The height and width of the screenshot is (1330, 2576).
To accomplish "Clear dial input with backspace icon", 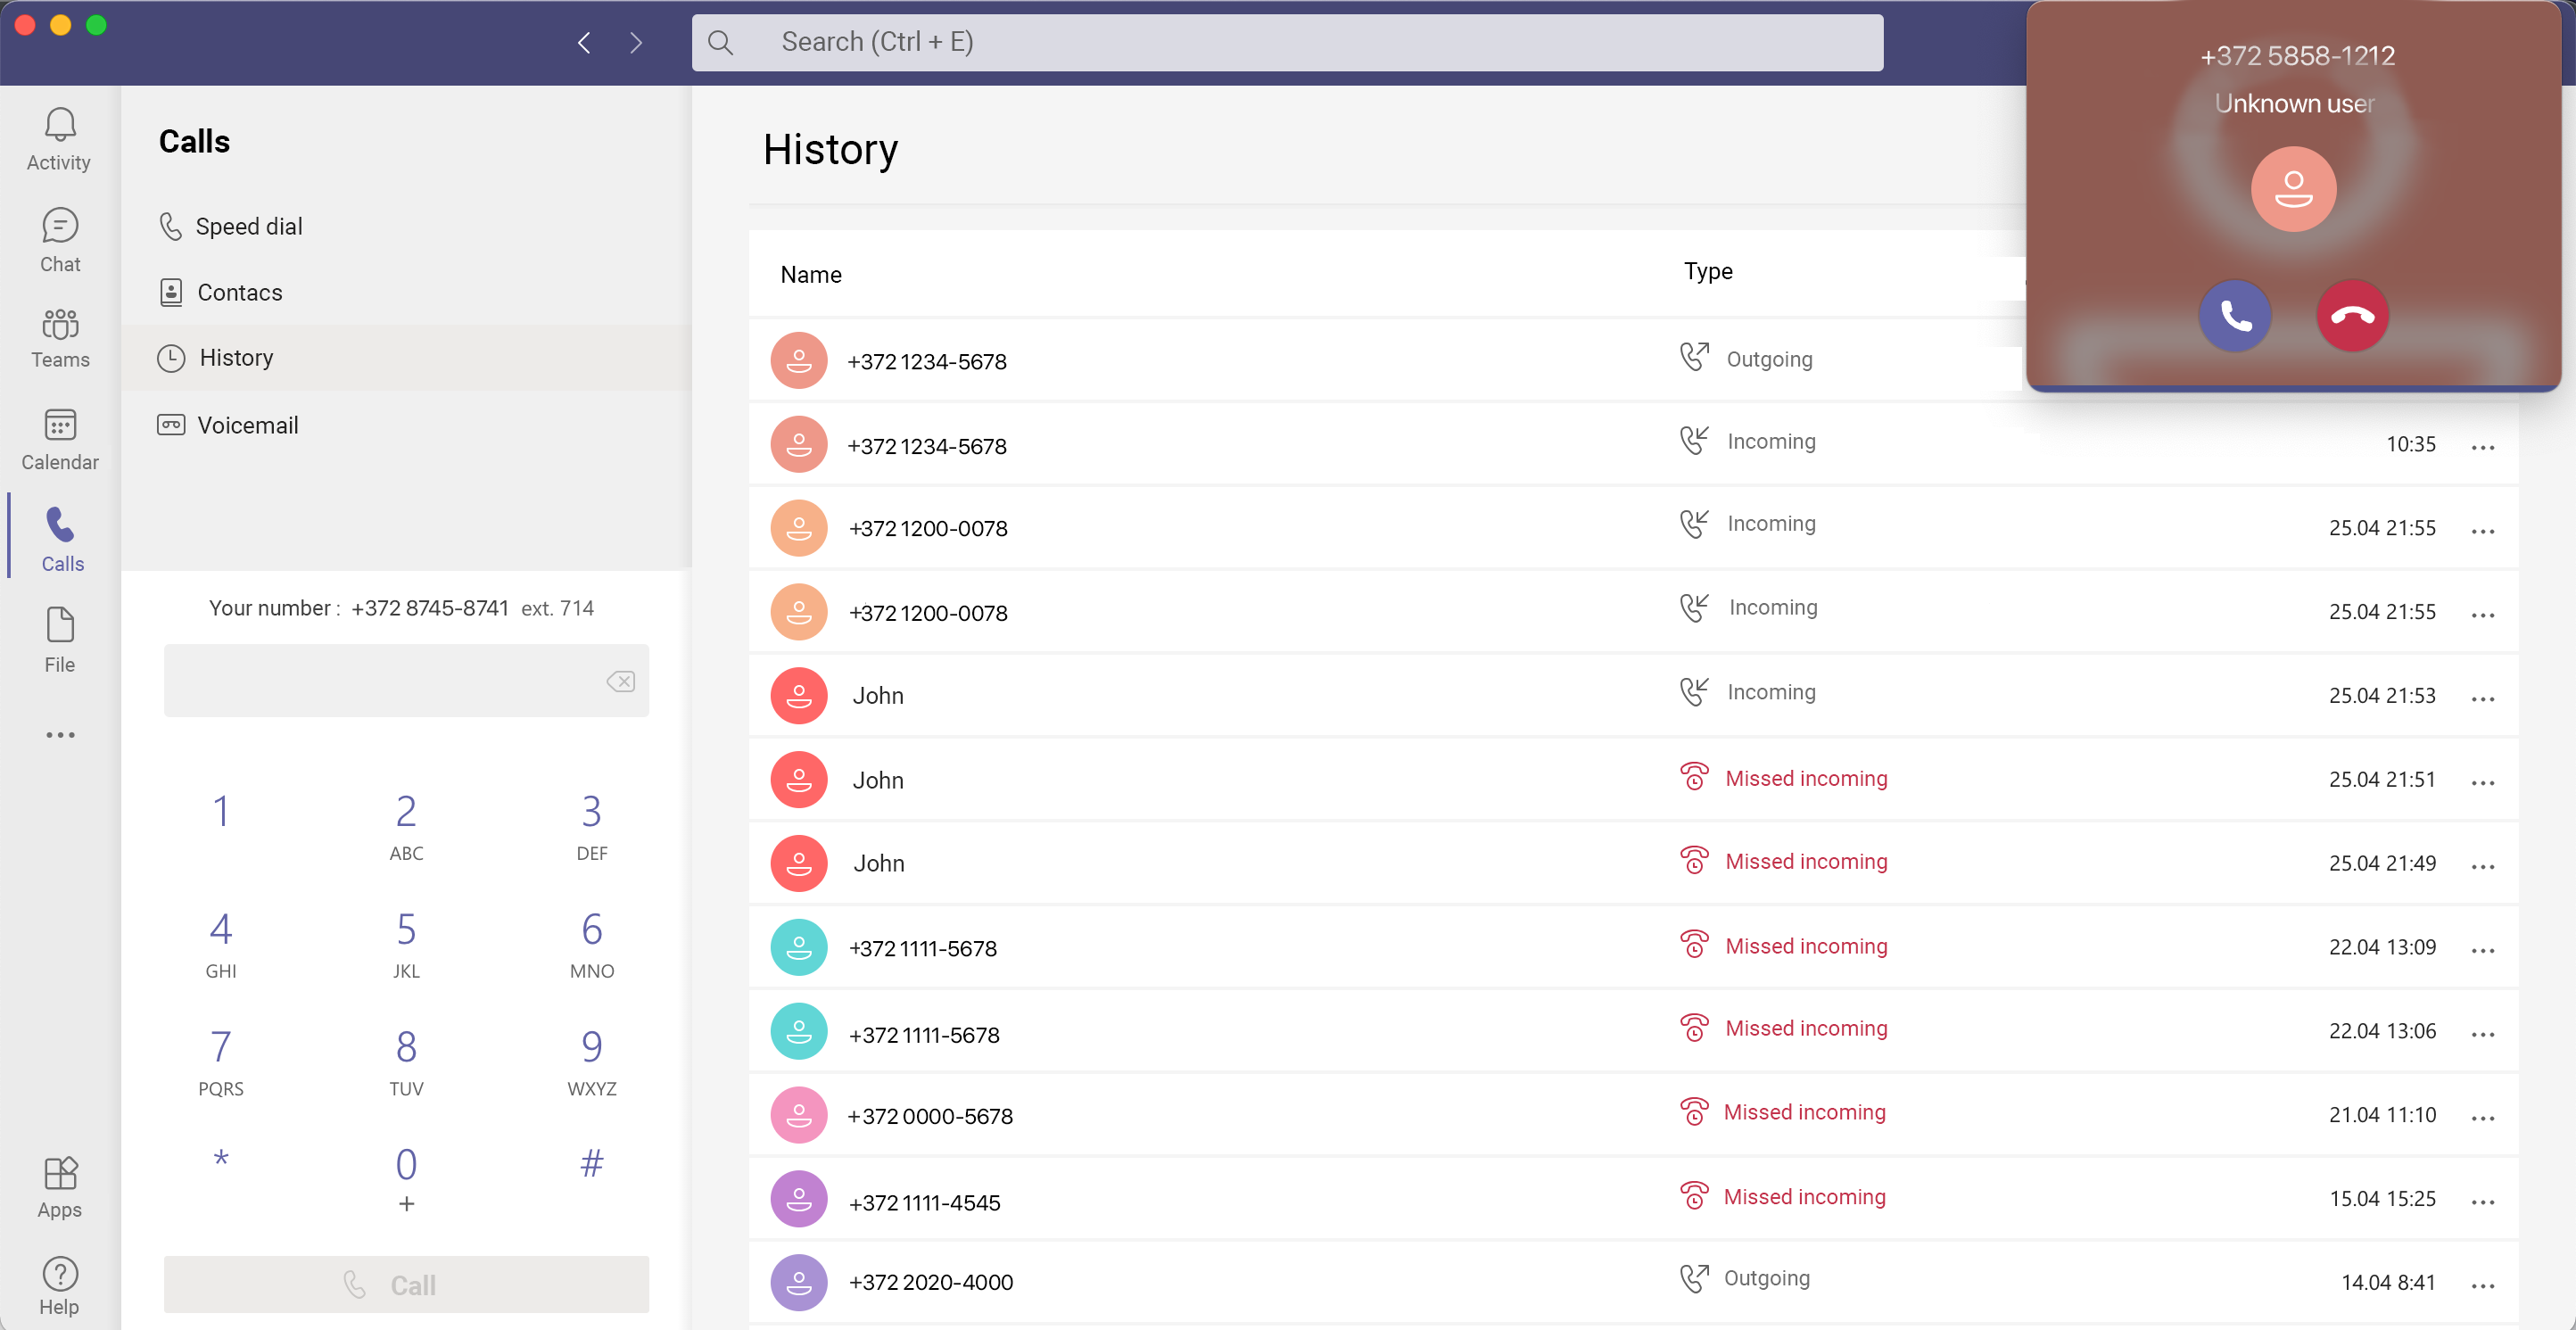I will [x=620, y=681].
